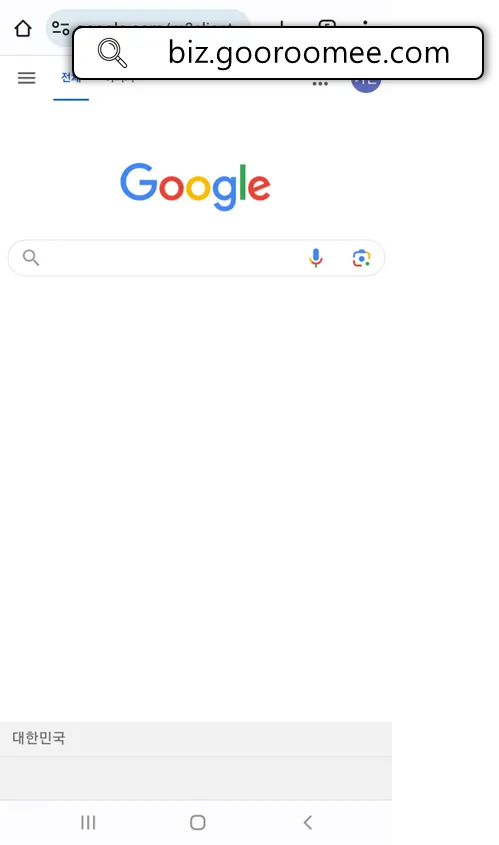
Task: Expand the three-dot more options on Google bar
Action: (x=320, y=84)
